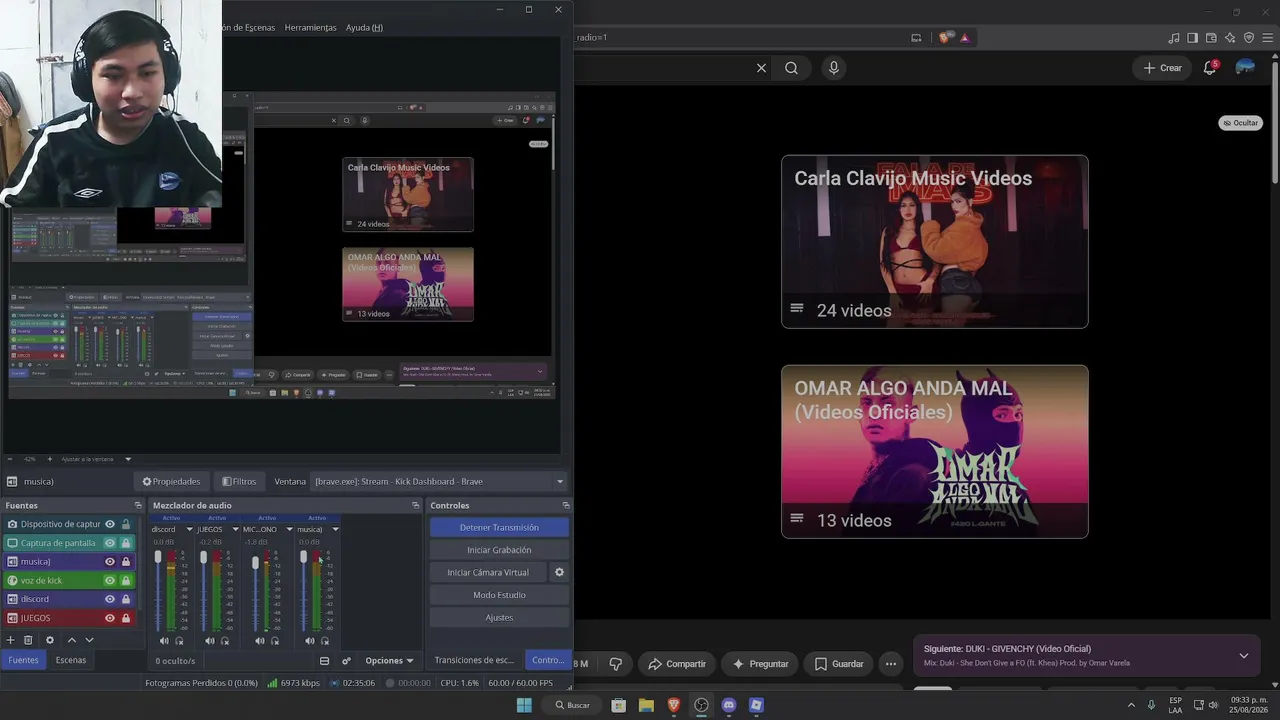The height and width of the screenshot is (720, 1280).
Task: Open source properties gear below Fuentes list
Action: click(50, 640)
